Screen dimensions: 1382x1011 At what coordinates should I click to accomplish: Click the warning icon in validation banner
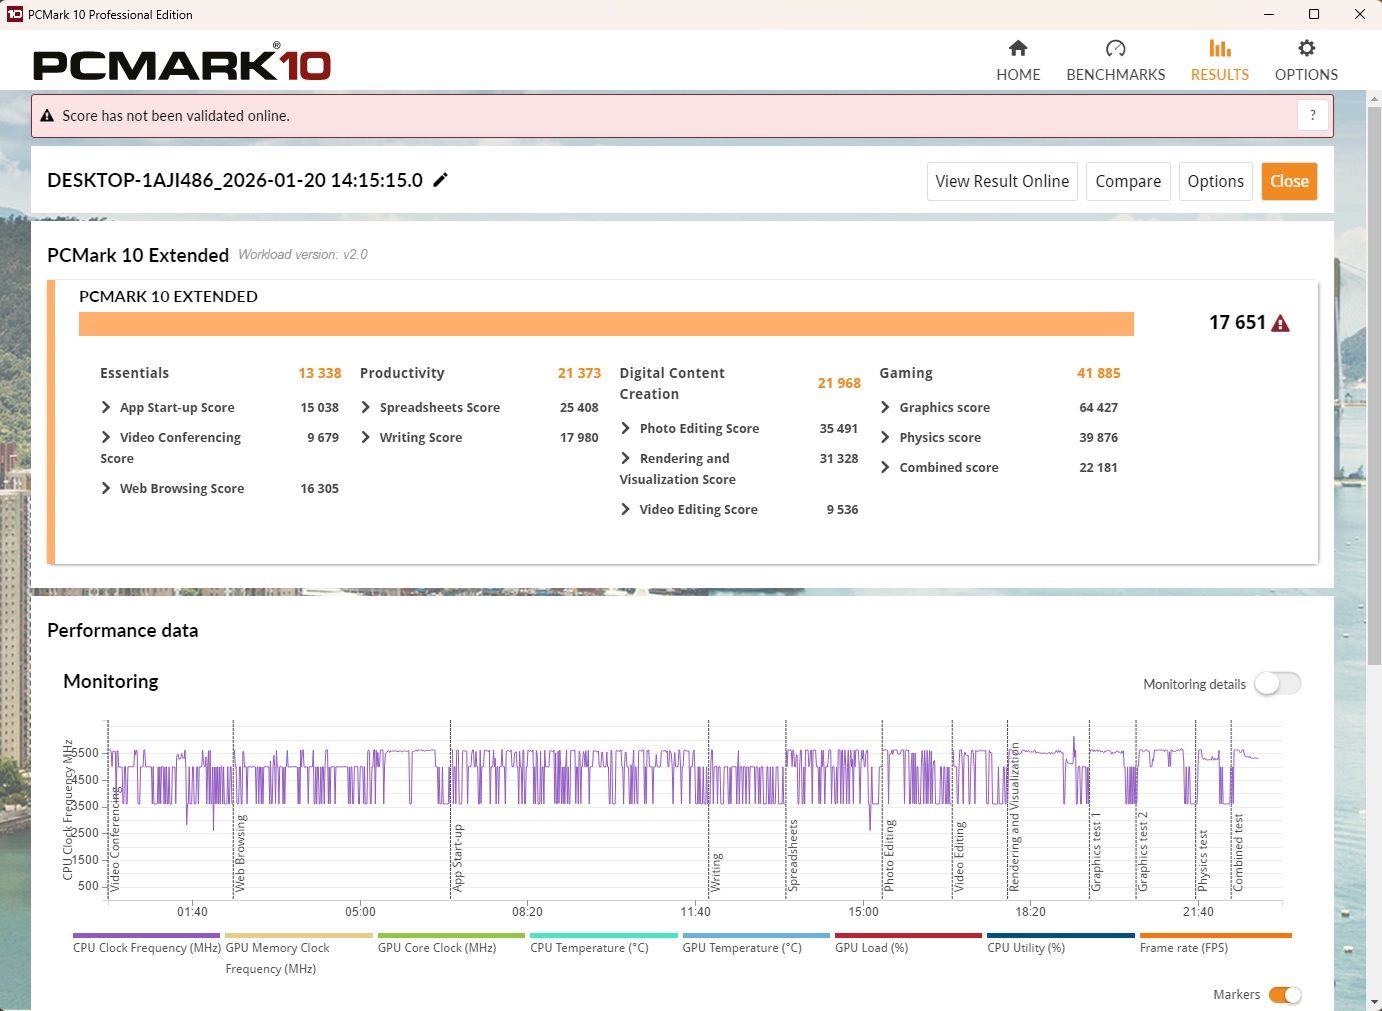(x=47, y=116)
